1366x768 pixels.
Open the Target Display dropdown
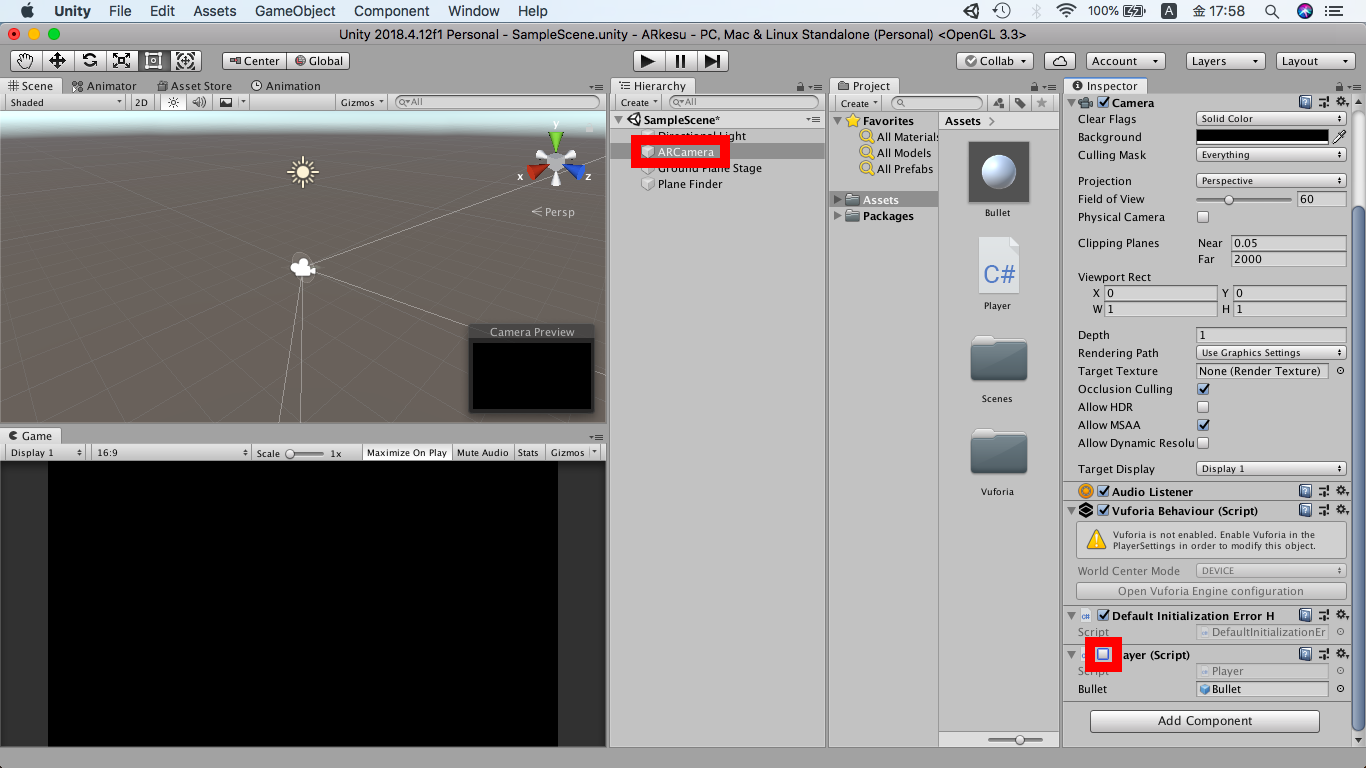1271,469
